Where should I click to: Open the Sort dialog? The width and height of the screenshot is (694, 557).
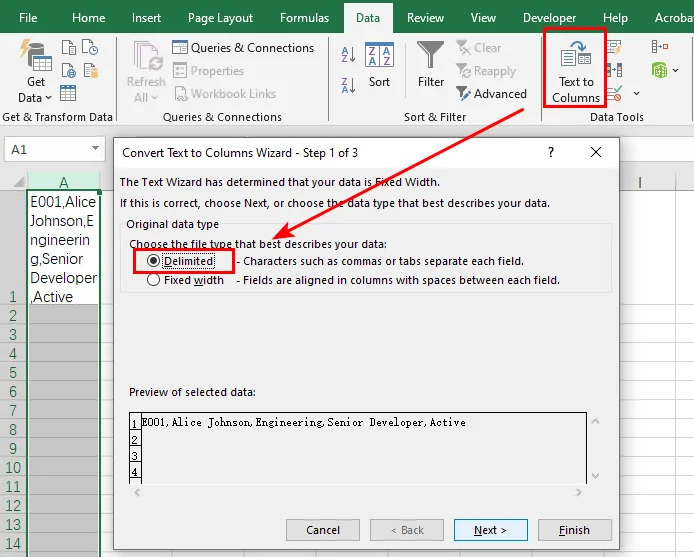pyautogui.click(x=379, y=65)
